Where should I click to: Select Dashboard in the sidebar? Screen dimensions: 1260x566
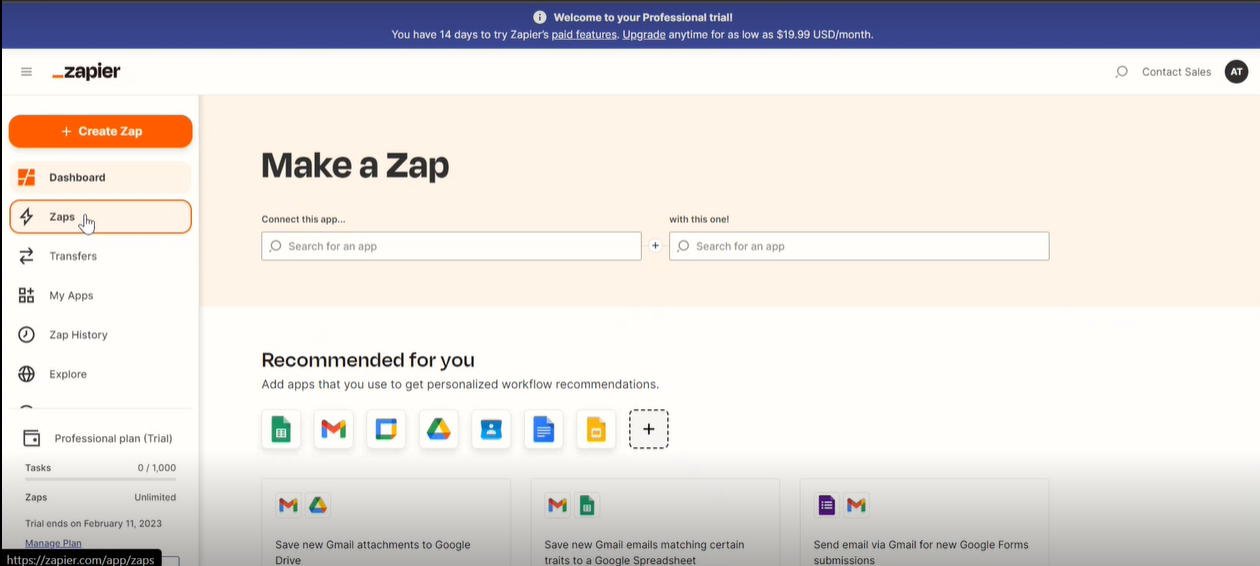(x=100, y=177)
